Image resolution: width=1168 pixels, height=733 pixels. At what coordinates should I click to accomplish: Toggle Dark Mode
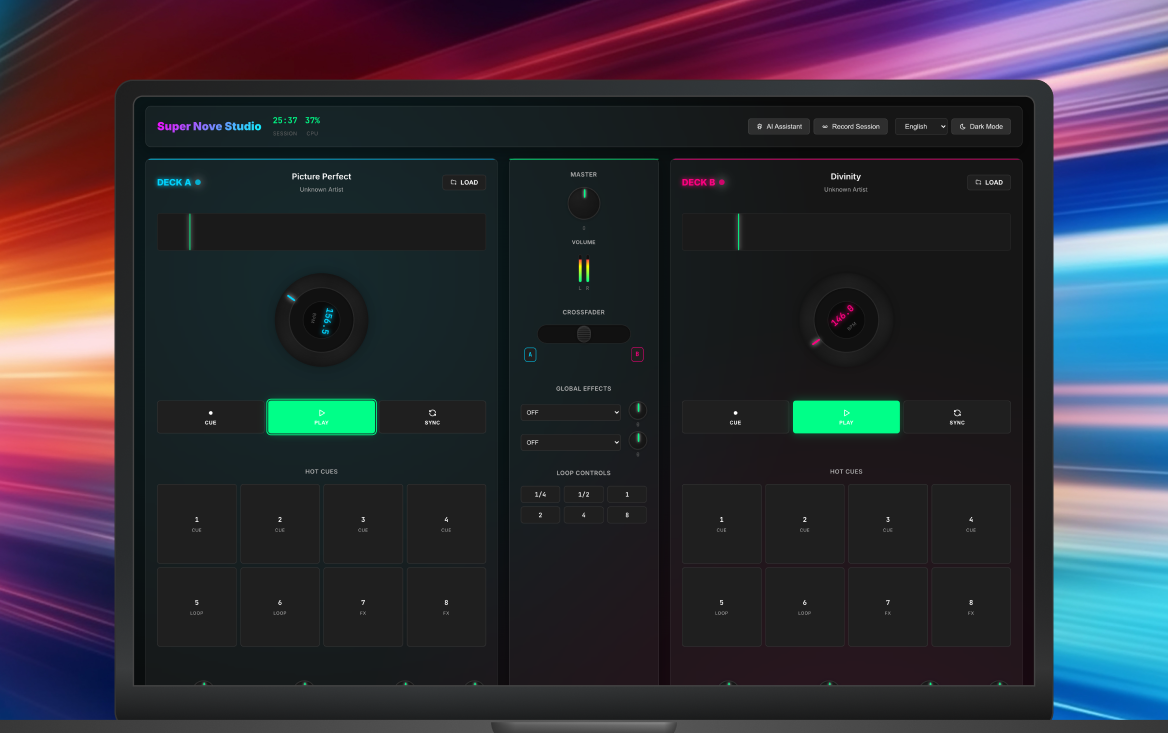pyautogui.click(x=980, y=127)
